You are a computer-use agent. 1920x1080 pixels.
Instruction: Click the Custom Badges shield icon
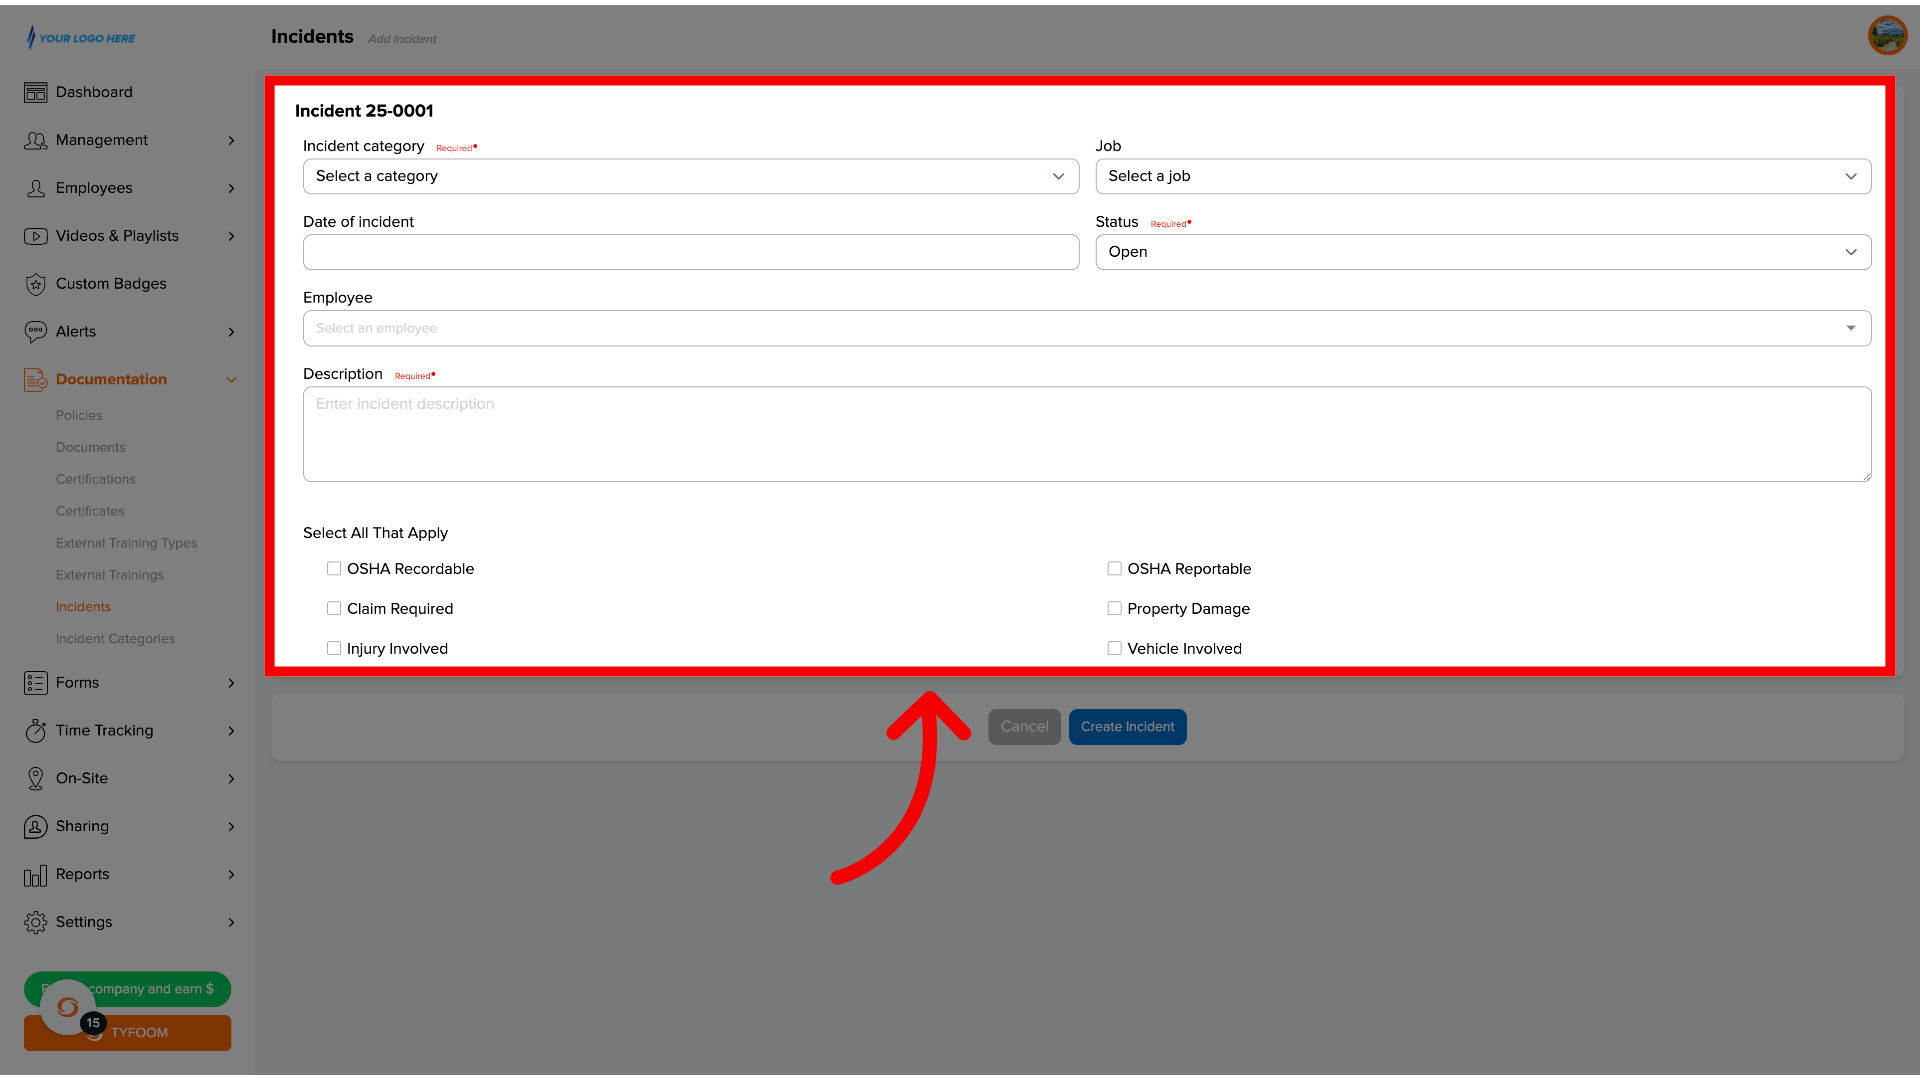(x=36, y=284)
